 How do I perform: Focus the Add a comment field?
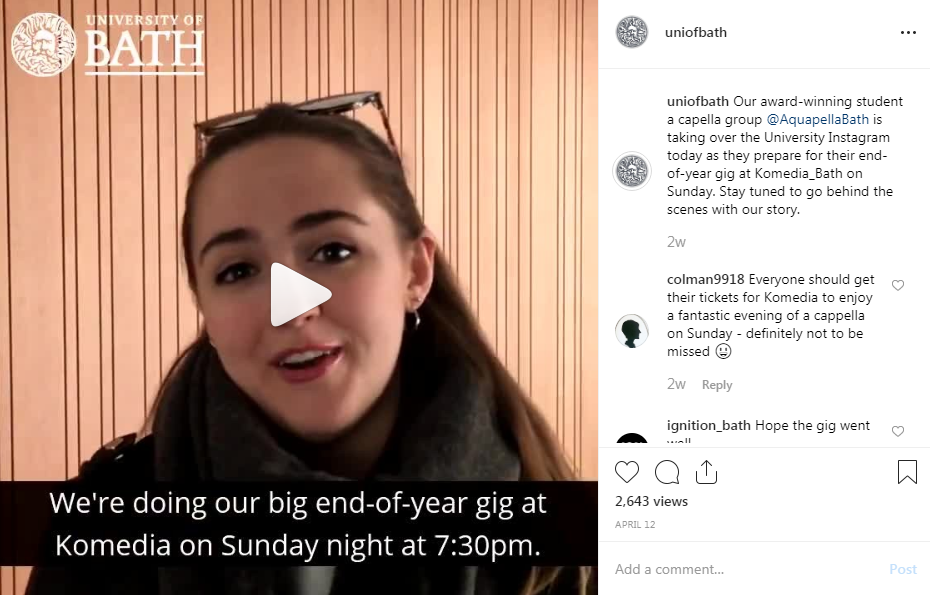tap(746, 569)
